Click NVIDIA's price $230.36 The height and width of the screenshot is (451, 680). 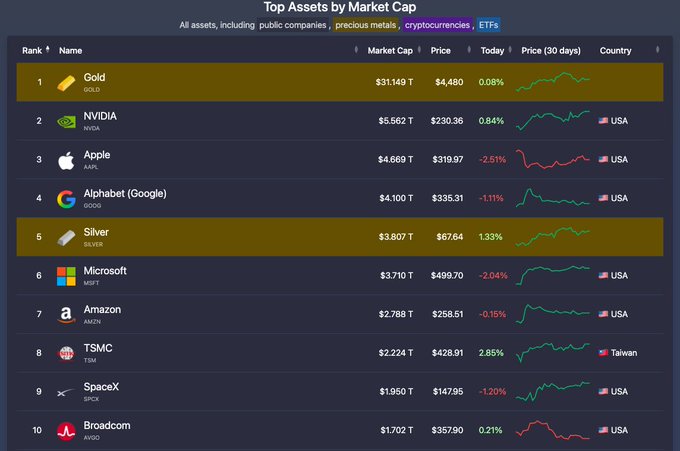click(x=447, y=121)
